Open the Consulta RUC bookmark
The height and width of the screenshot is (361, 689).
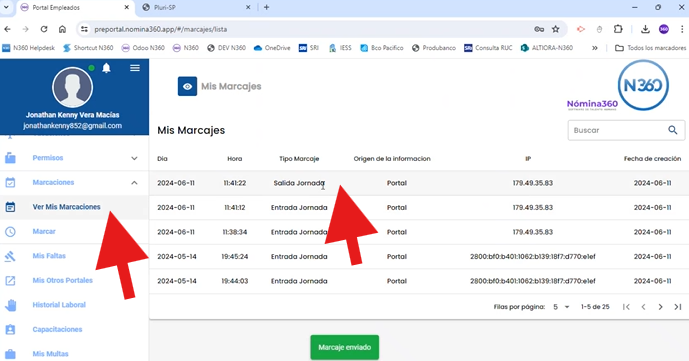488,48
